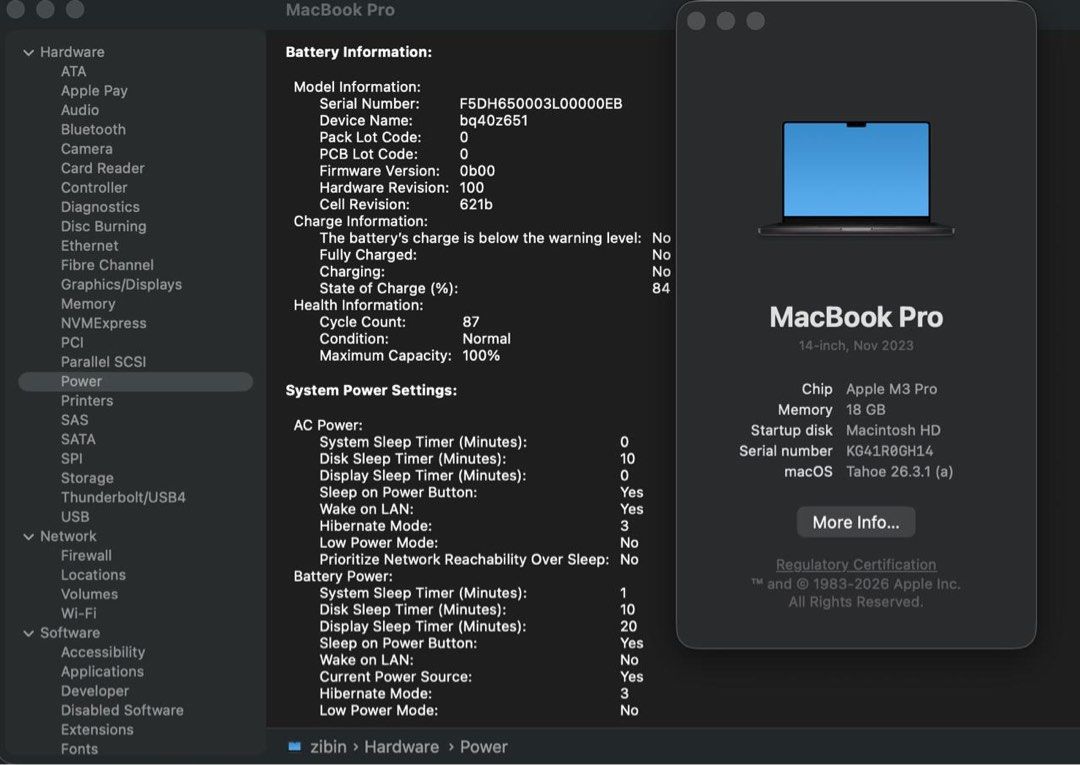1080x765 pixels.
Task: Select SAS in the sidebar
Action: (x=74, y=420)
